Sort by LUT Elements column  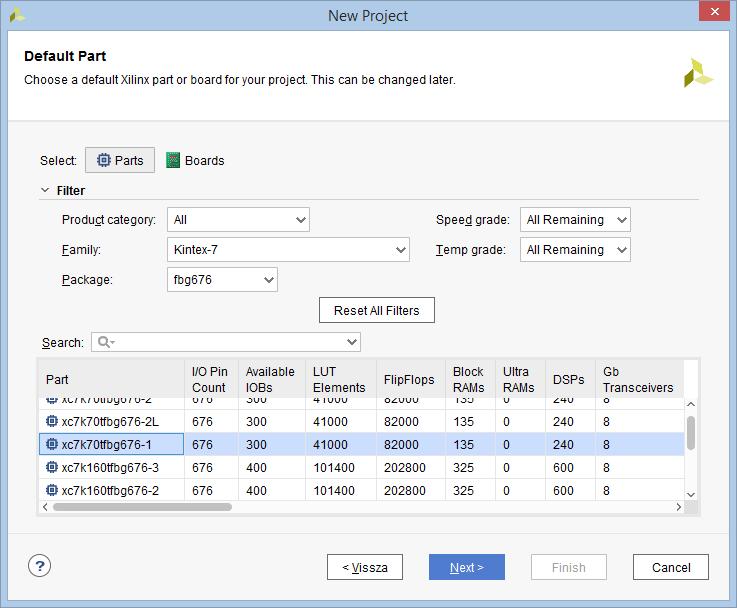coord(341,379)
